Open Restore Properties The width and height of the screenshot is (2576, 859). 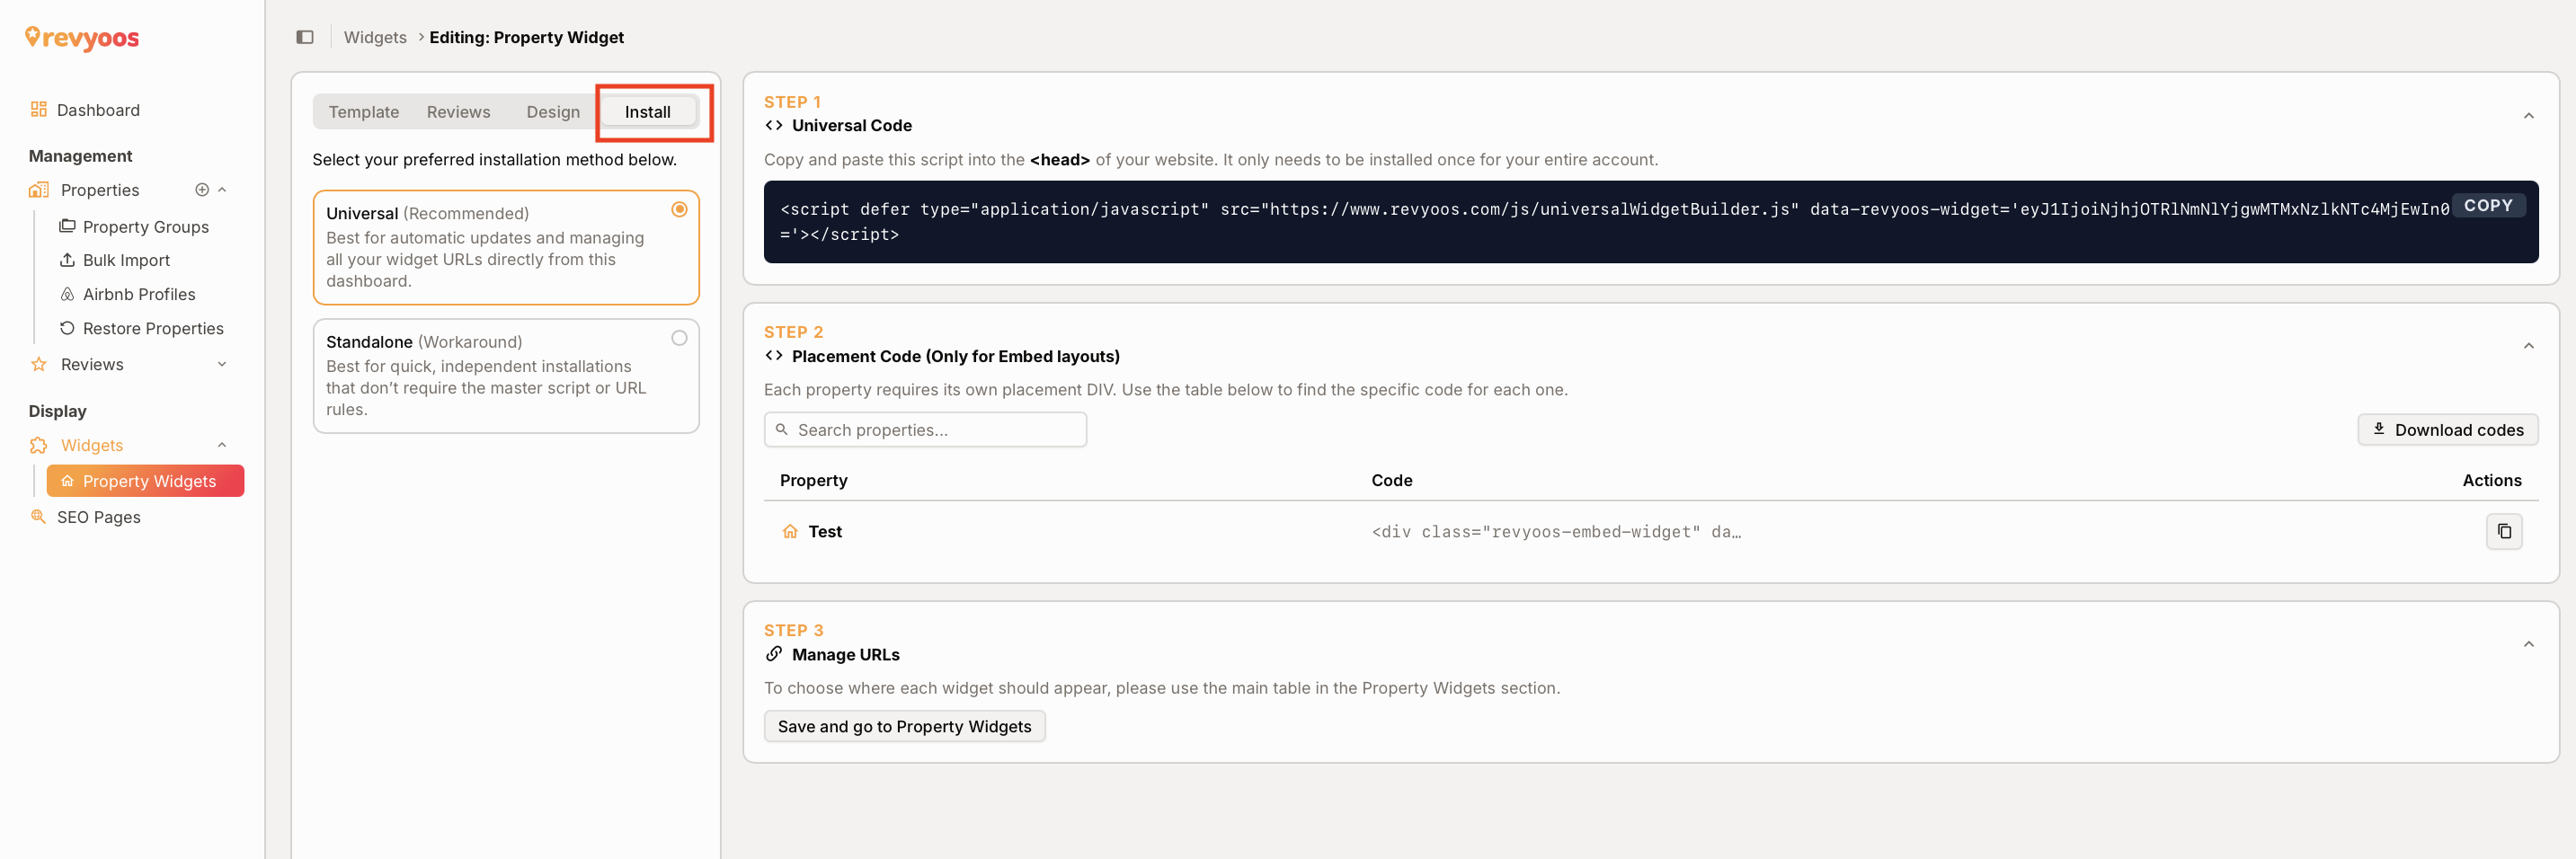pyautogui.click(x=153, y=328)
